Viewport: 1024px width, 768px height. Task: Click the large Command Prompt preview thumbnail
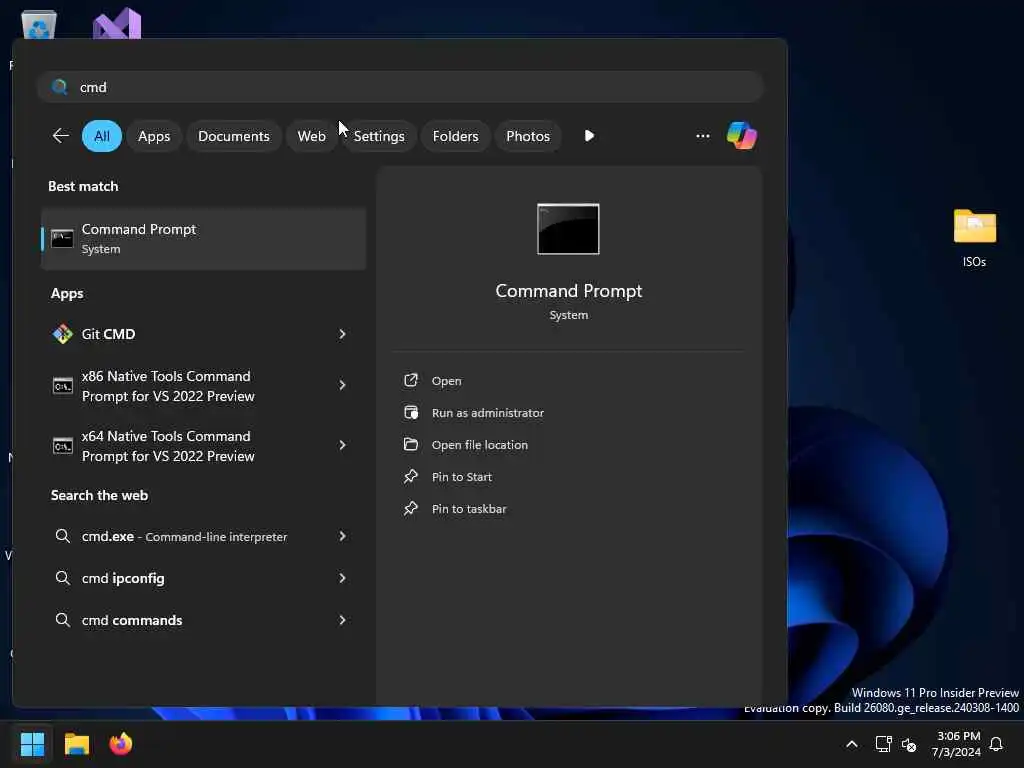(x=568, y=229)
